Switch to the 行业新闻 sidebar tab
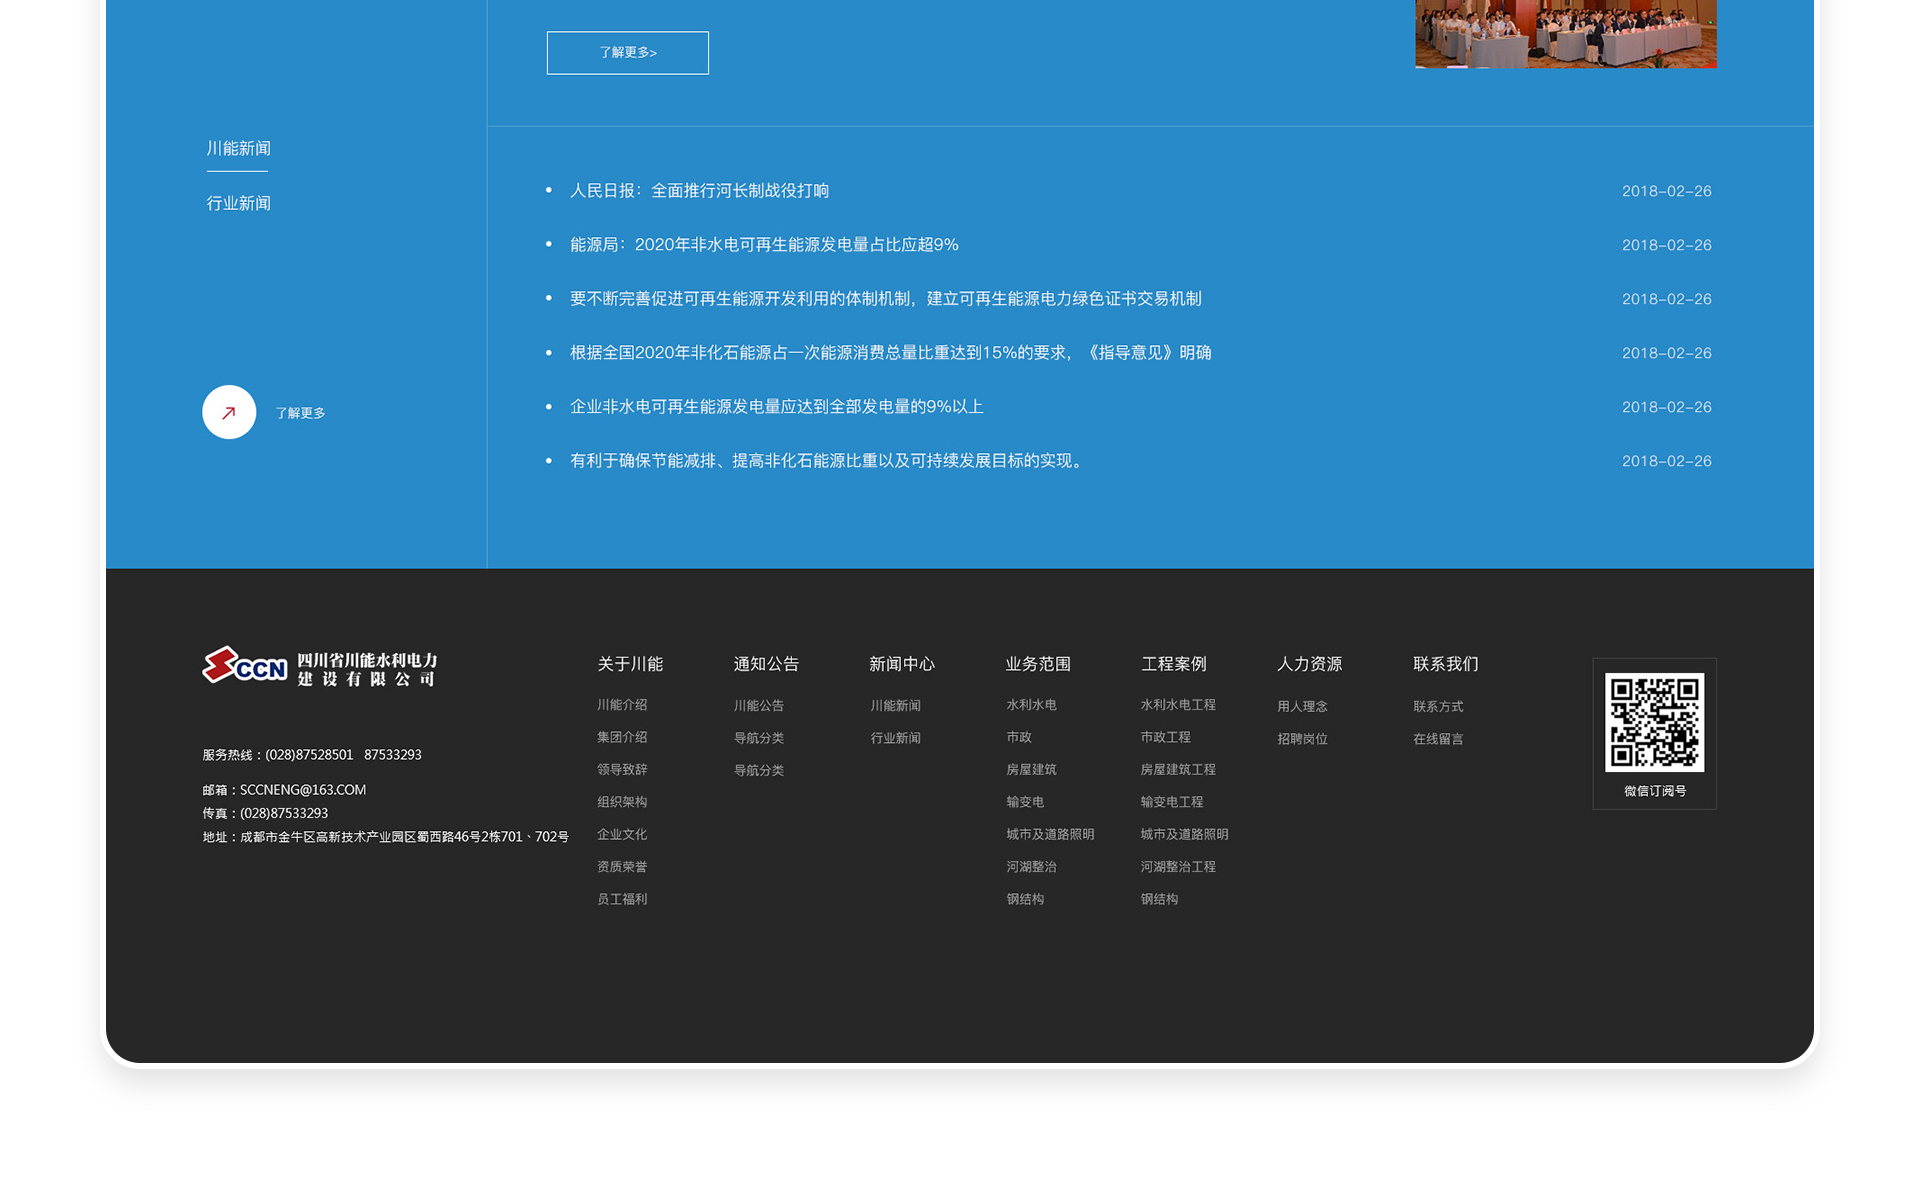1920x1192 pixels. 238,204
